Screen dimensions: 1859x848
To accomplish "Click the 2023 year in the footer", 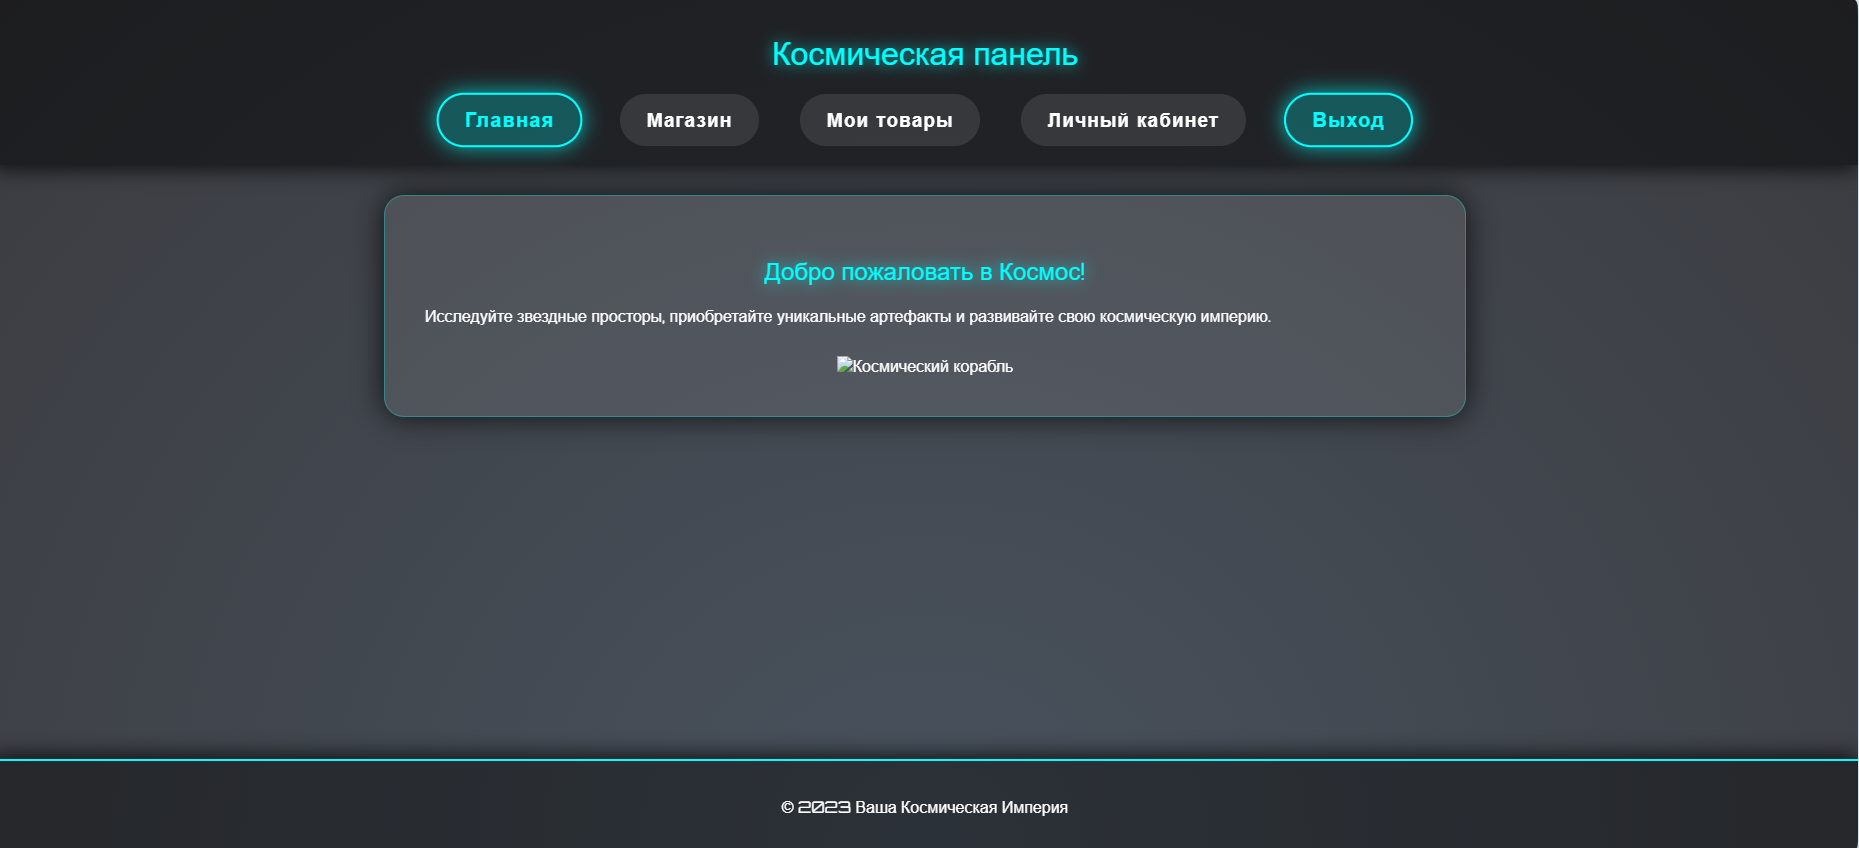I will pyautogui.click(x=824, y=807).
